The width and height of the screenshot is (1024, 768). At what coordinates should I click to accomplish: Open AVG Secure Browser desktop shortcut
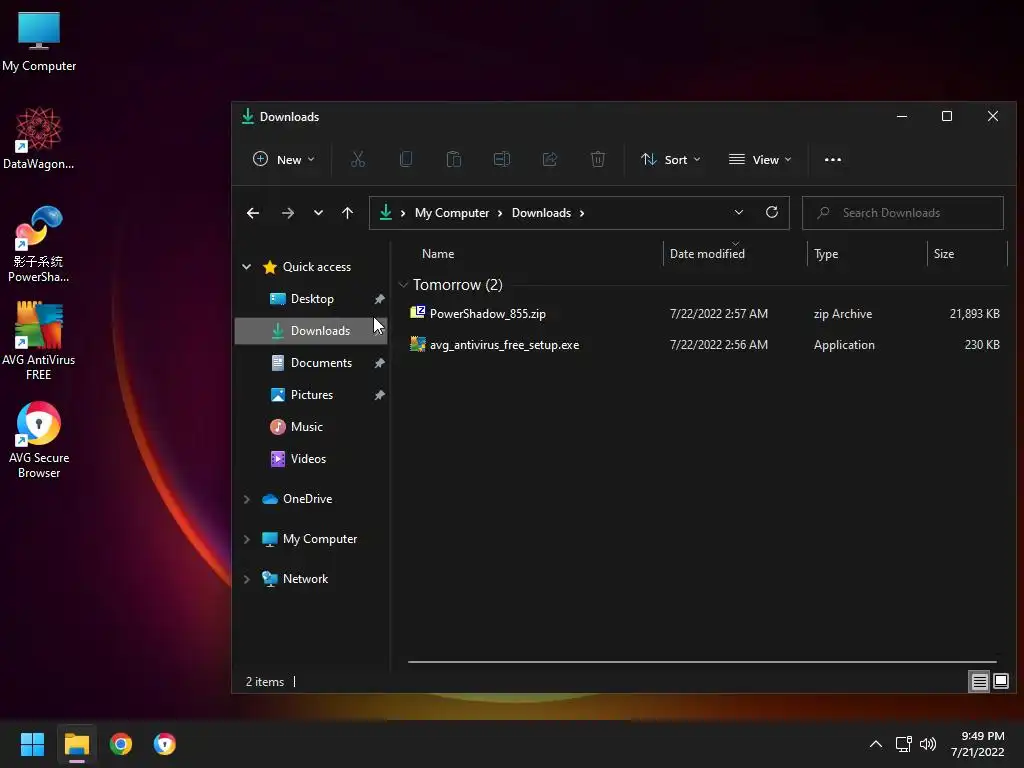pos(39,440)
